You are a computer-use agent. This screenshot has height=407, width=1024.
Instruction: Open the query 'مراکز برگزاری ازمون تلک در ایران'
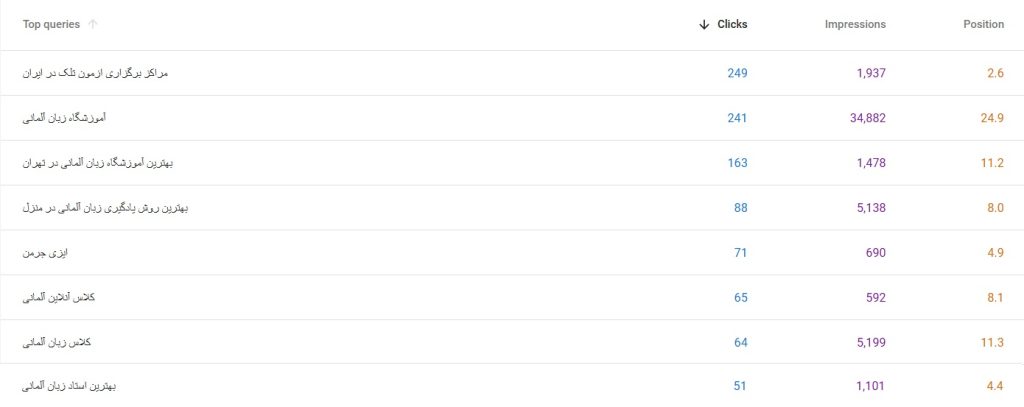coord(94,73)
